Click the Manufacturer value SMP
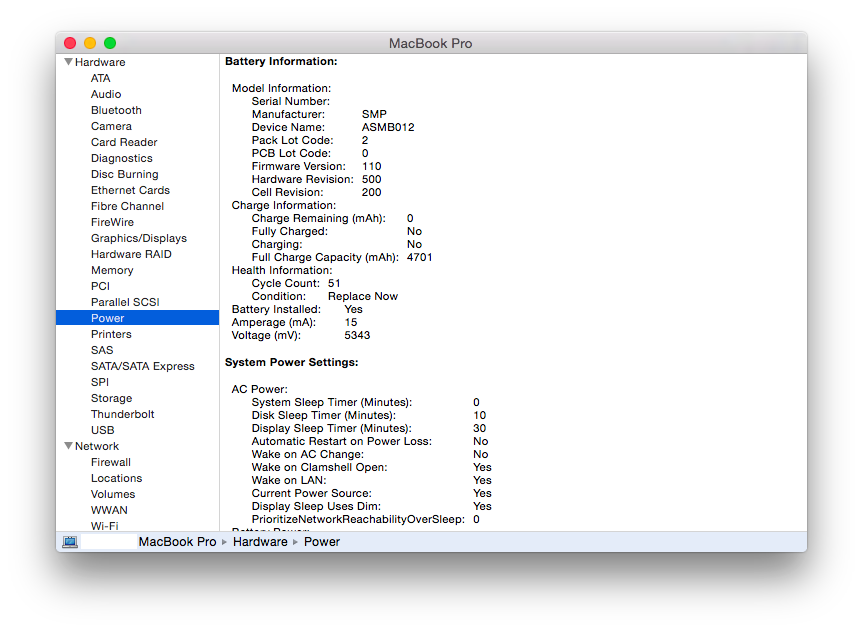Image resolution: width=863 pixels, height=632 pixels. [374, 114]
